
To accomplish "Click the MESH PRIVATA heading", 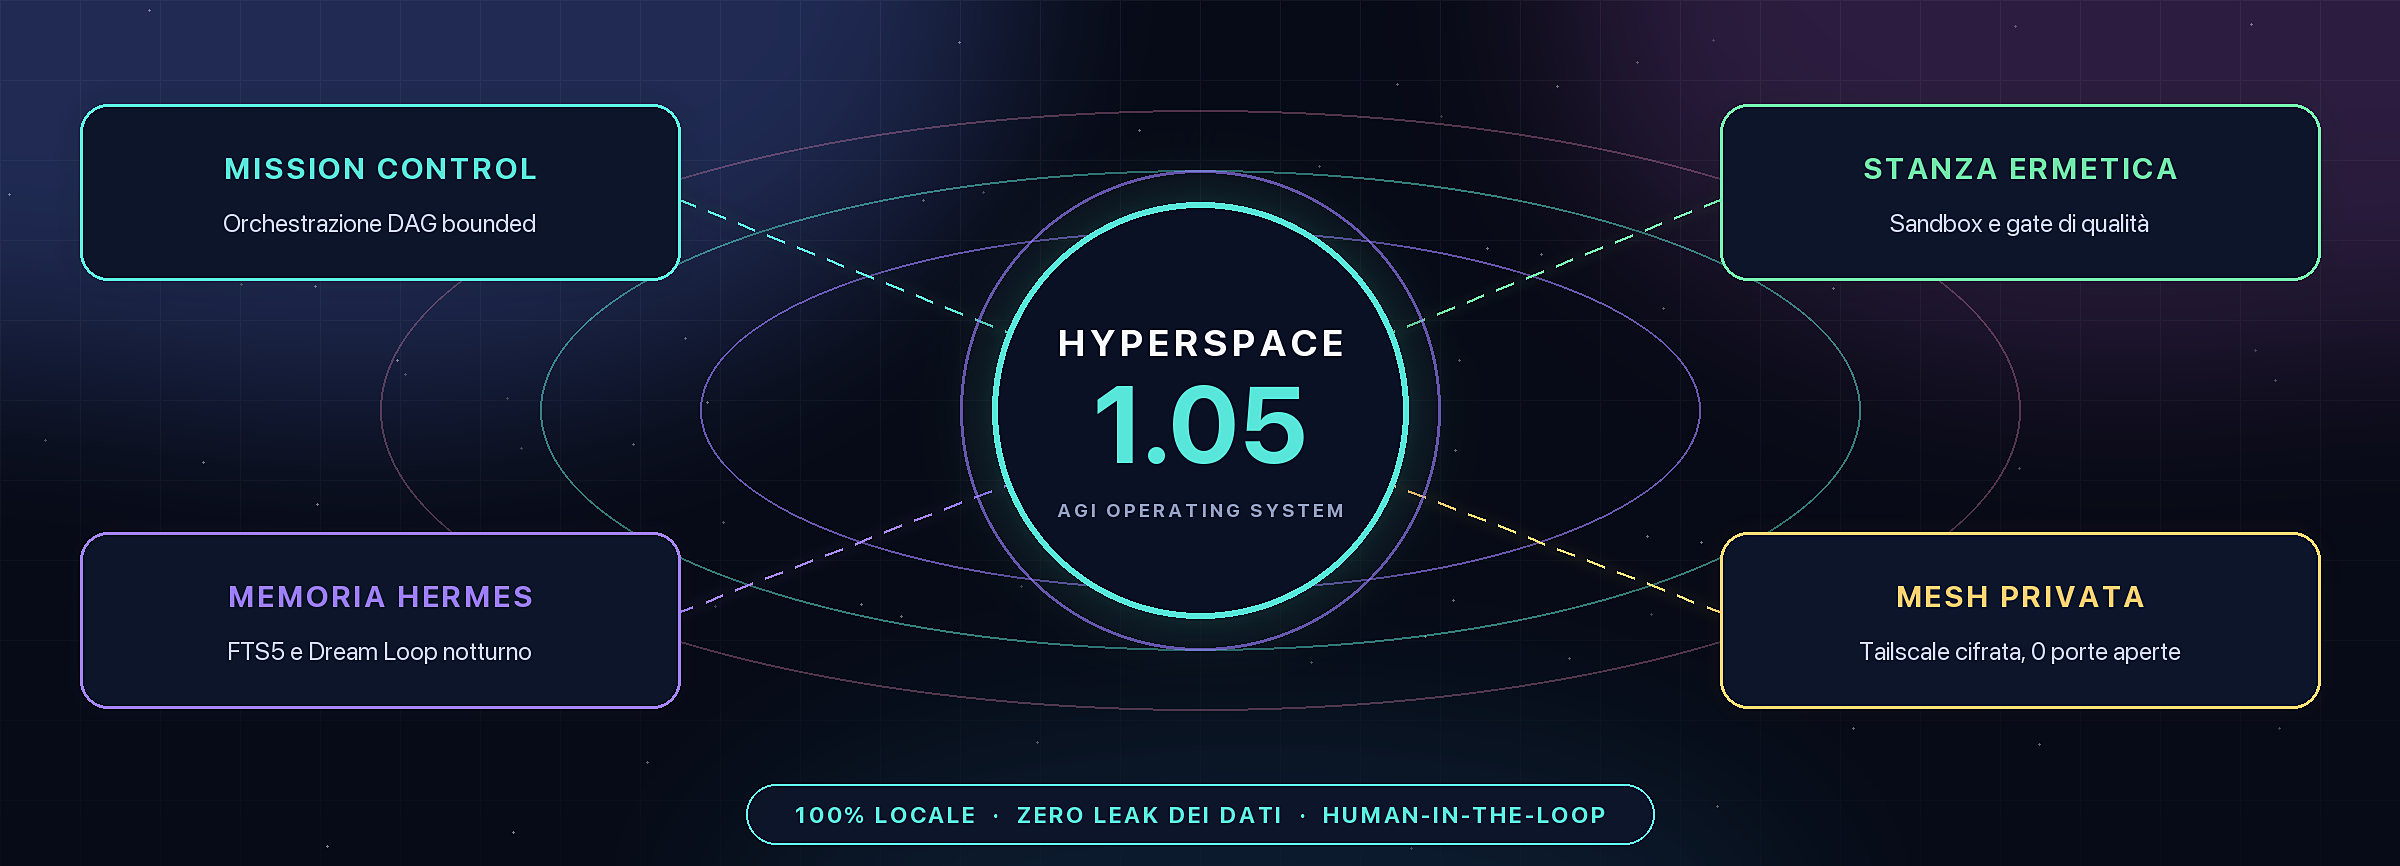I will 2020,597.
